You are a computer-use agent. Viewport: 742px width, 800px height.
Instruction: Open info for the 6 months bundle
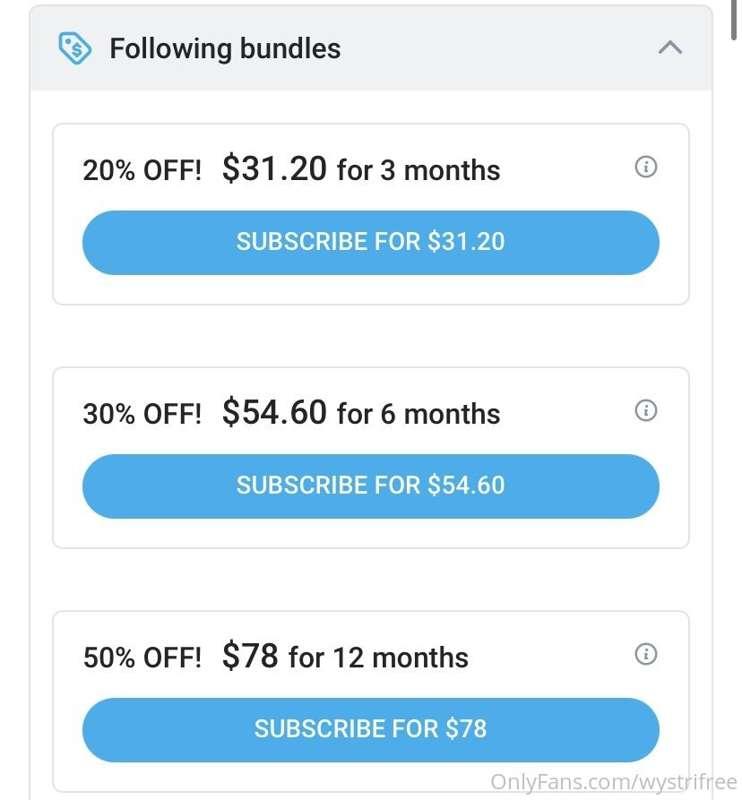pyautogui.click(x=646, y=410)
